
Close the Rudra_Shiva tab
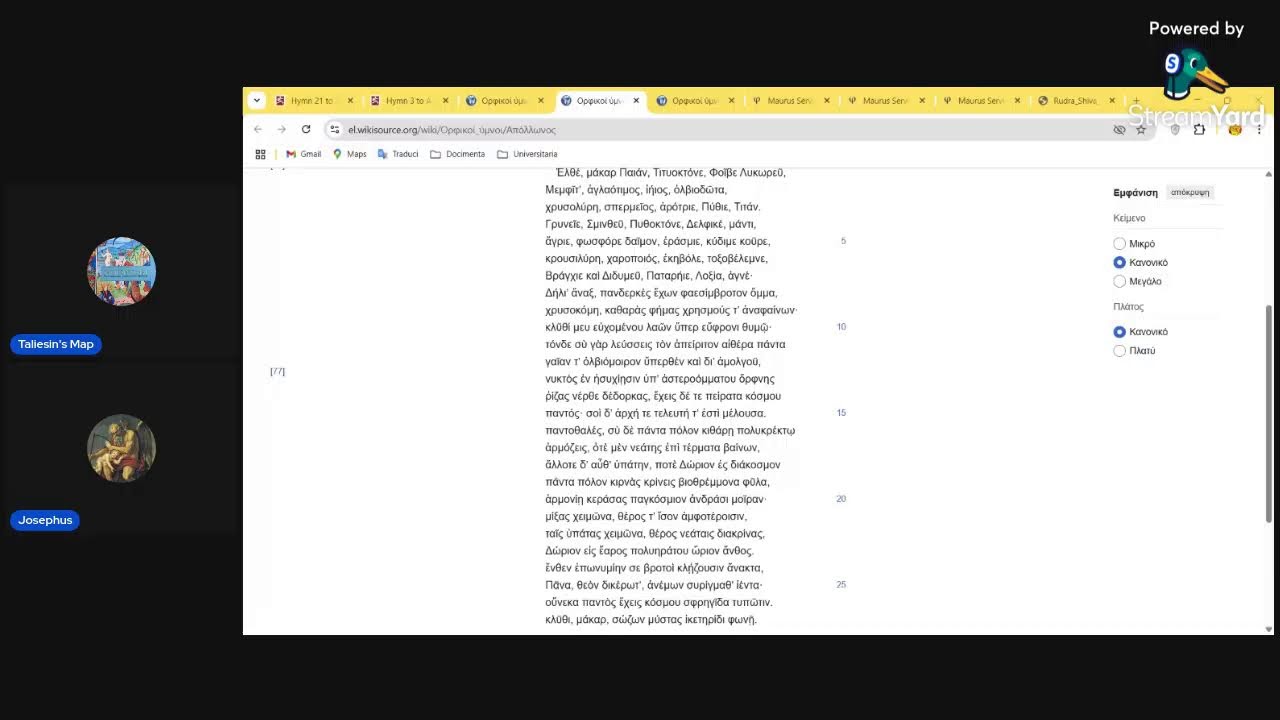(x=1111, y=101)
